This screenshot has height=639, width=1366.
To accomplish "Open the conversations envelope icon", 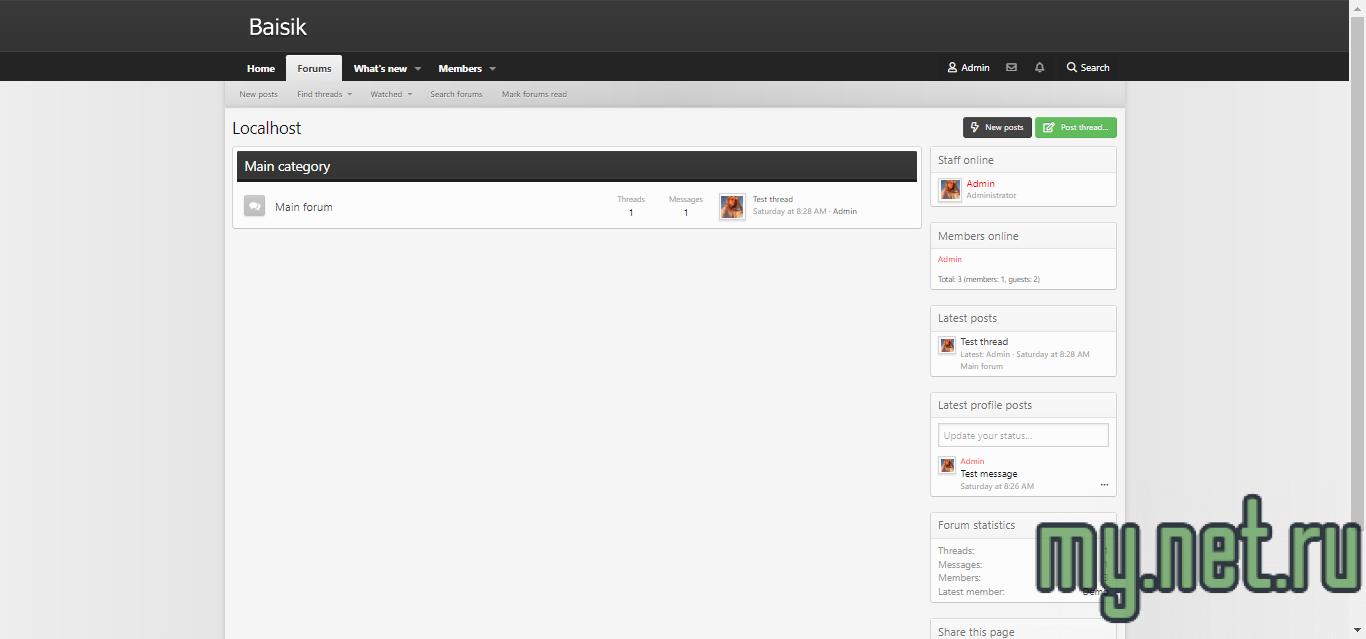I will pyautogui.click(x=1011, y=68).
